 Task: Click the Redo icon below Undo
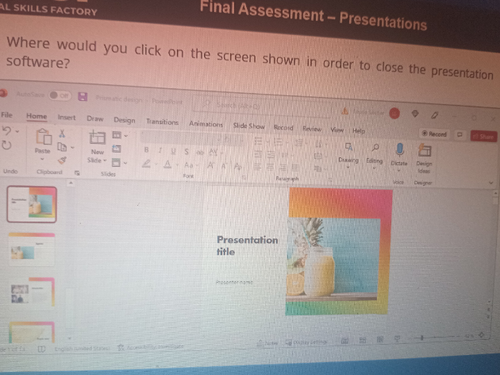pyautogui.click(x=7, y=145)
